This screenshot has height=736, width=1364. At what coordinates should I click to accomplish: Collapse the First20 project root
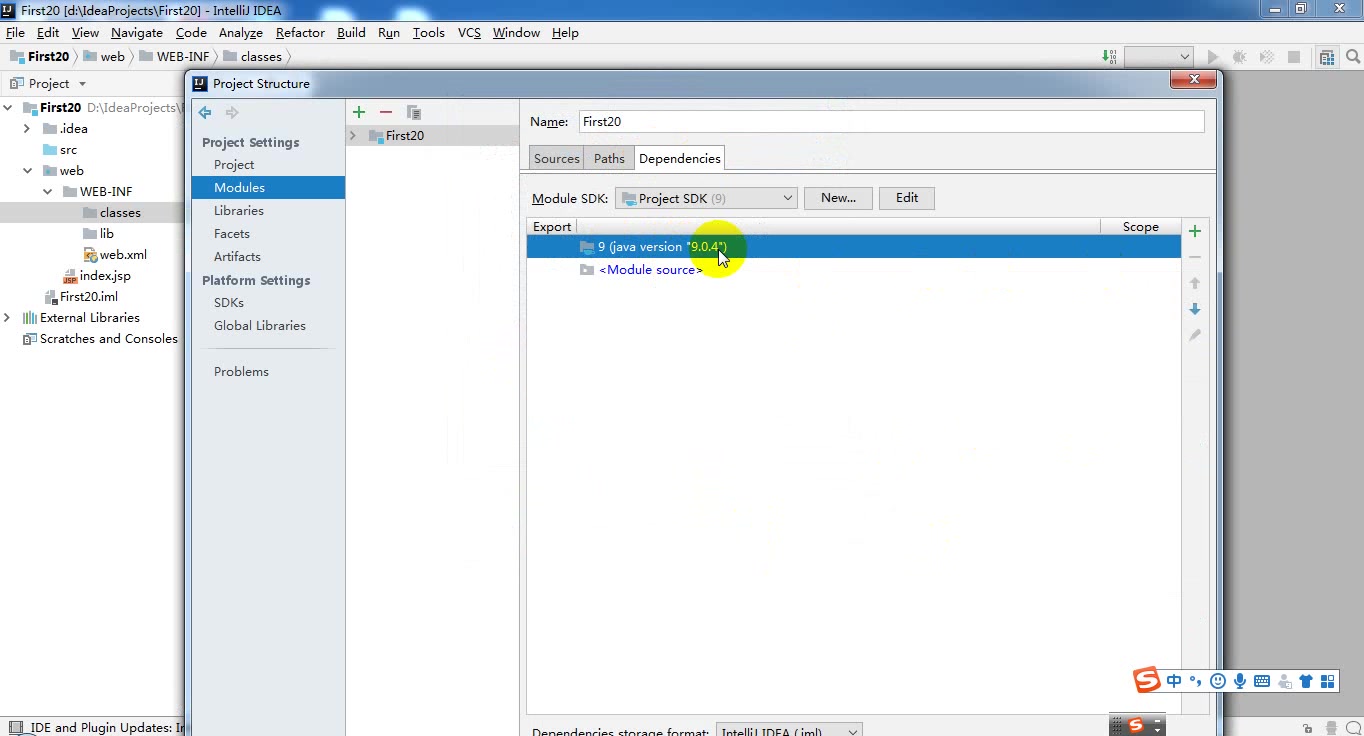7,108
